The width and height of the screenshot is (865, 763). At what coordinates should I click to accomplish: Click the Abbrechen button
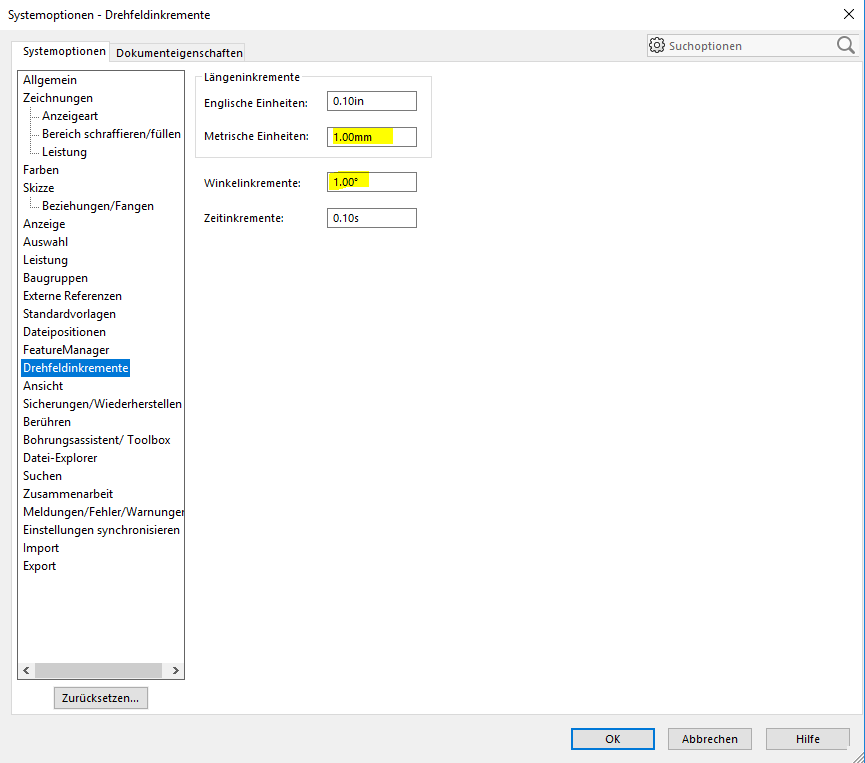[x=710, y=739]
